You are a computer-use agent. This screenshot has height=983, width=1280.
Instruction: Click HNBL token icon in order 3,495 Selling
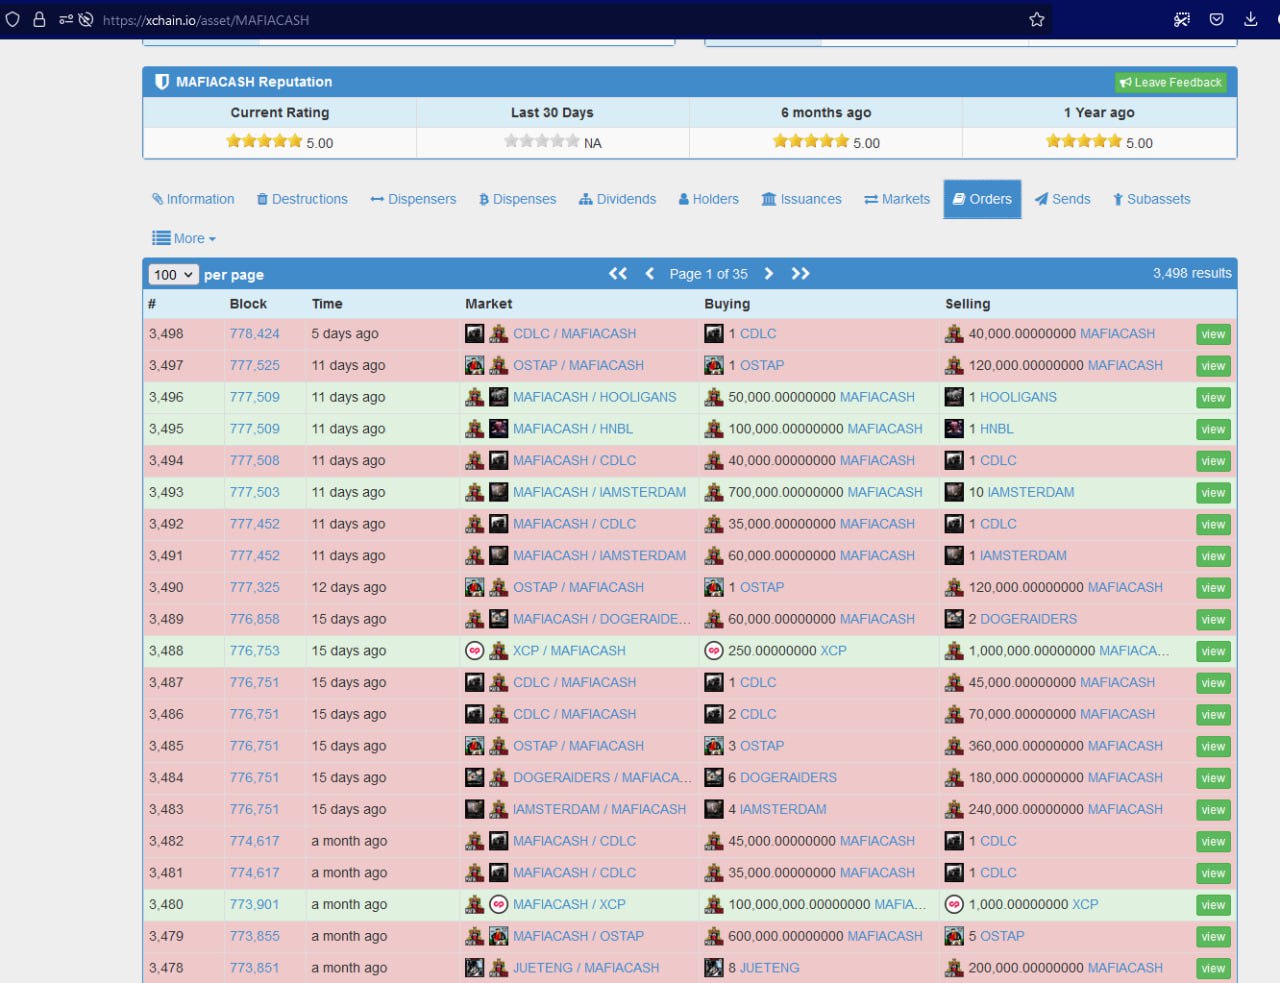(x=954, y=429)
